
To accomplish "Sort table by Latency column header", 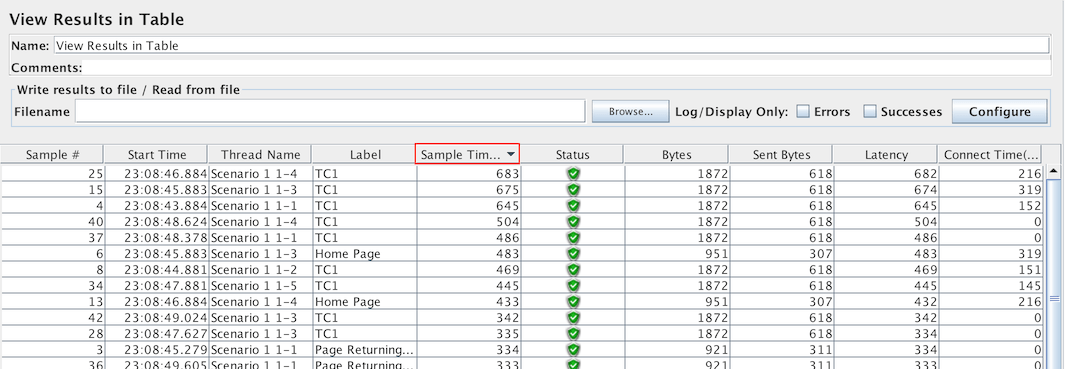I will [x=886, y=154].
